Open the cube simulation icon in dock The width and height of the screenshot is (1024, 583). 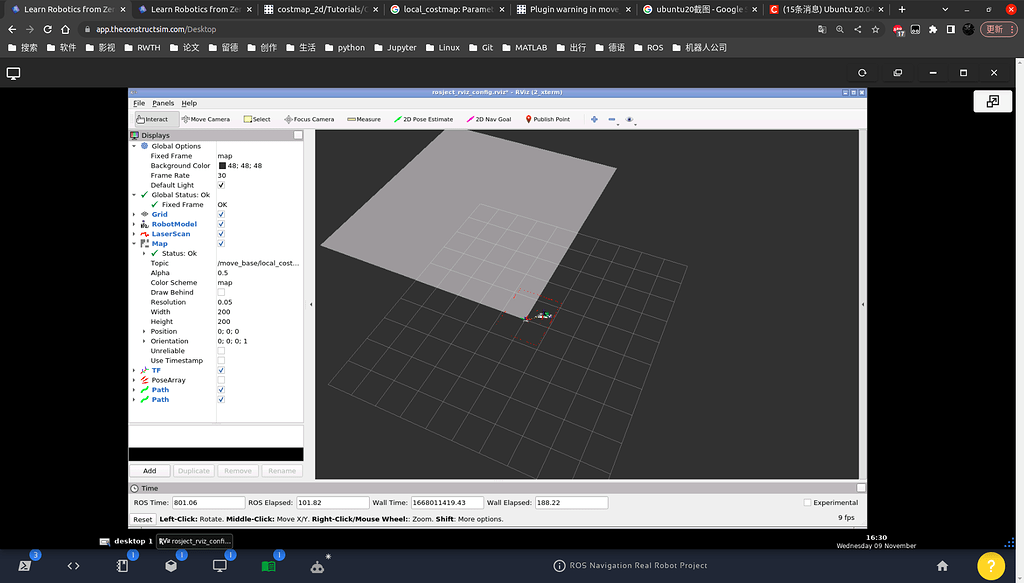[171, 566]
